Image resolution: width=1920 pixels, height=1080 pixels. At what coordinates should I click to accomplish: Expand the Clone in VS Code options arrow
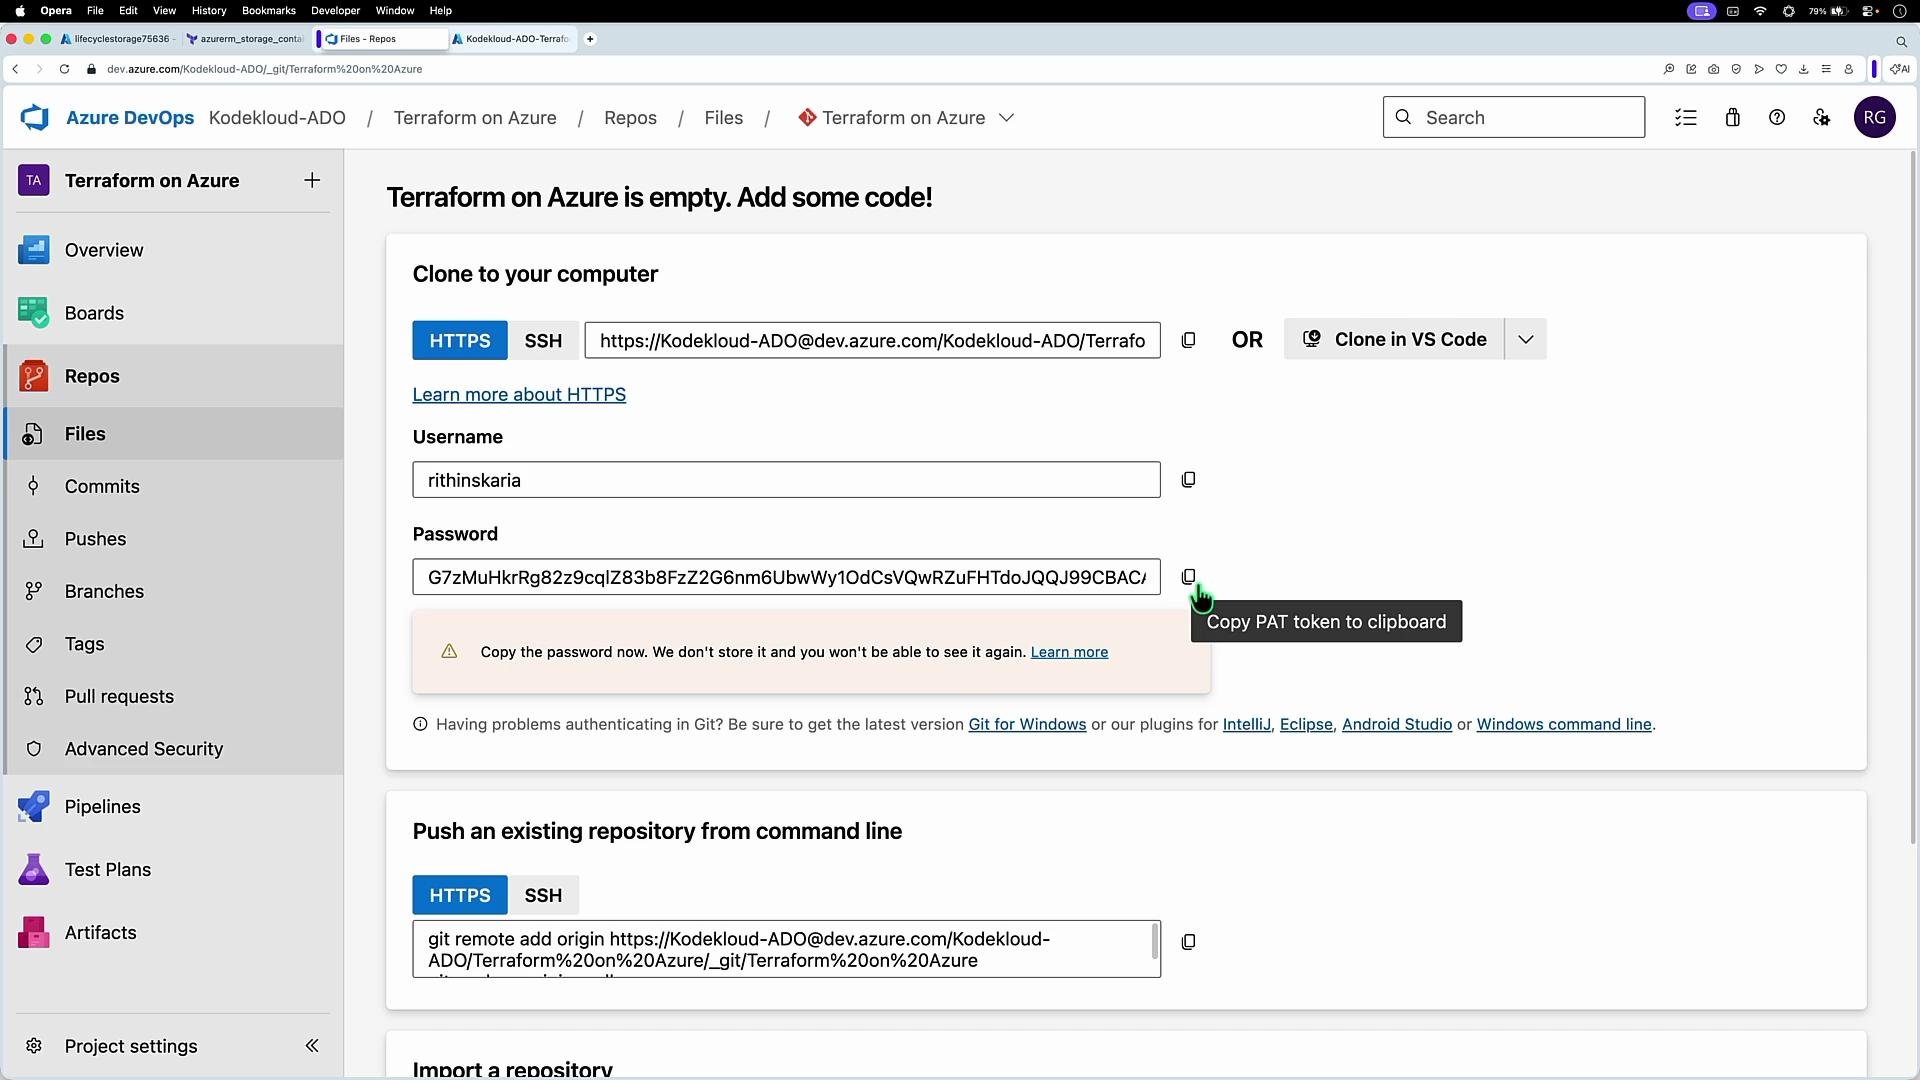click(x=1526, y=340)
